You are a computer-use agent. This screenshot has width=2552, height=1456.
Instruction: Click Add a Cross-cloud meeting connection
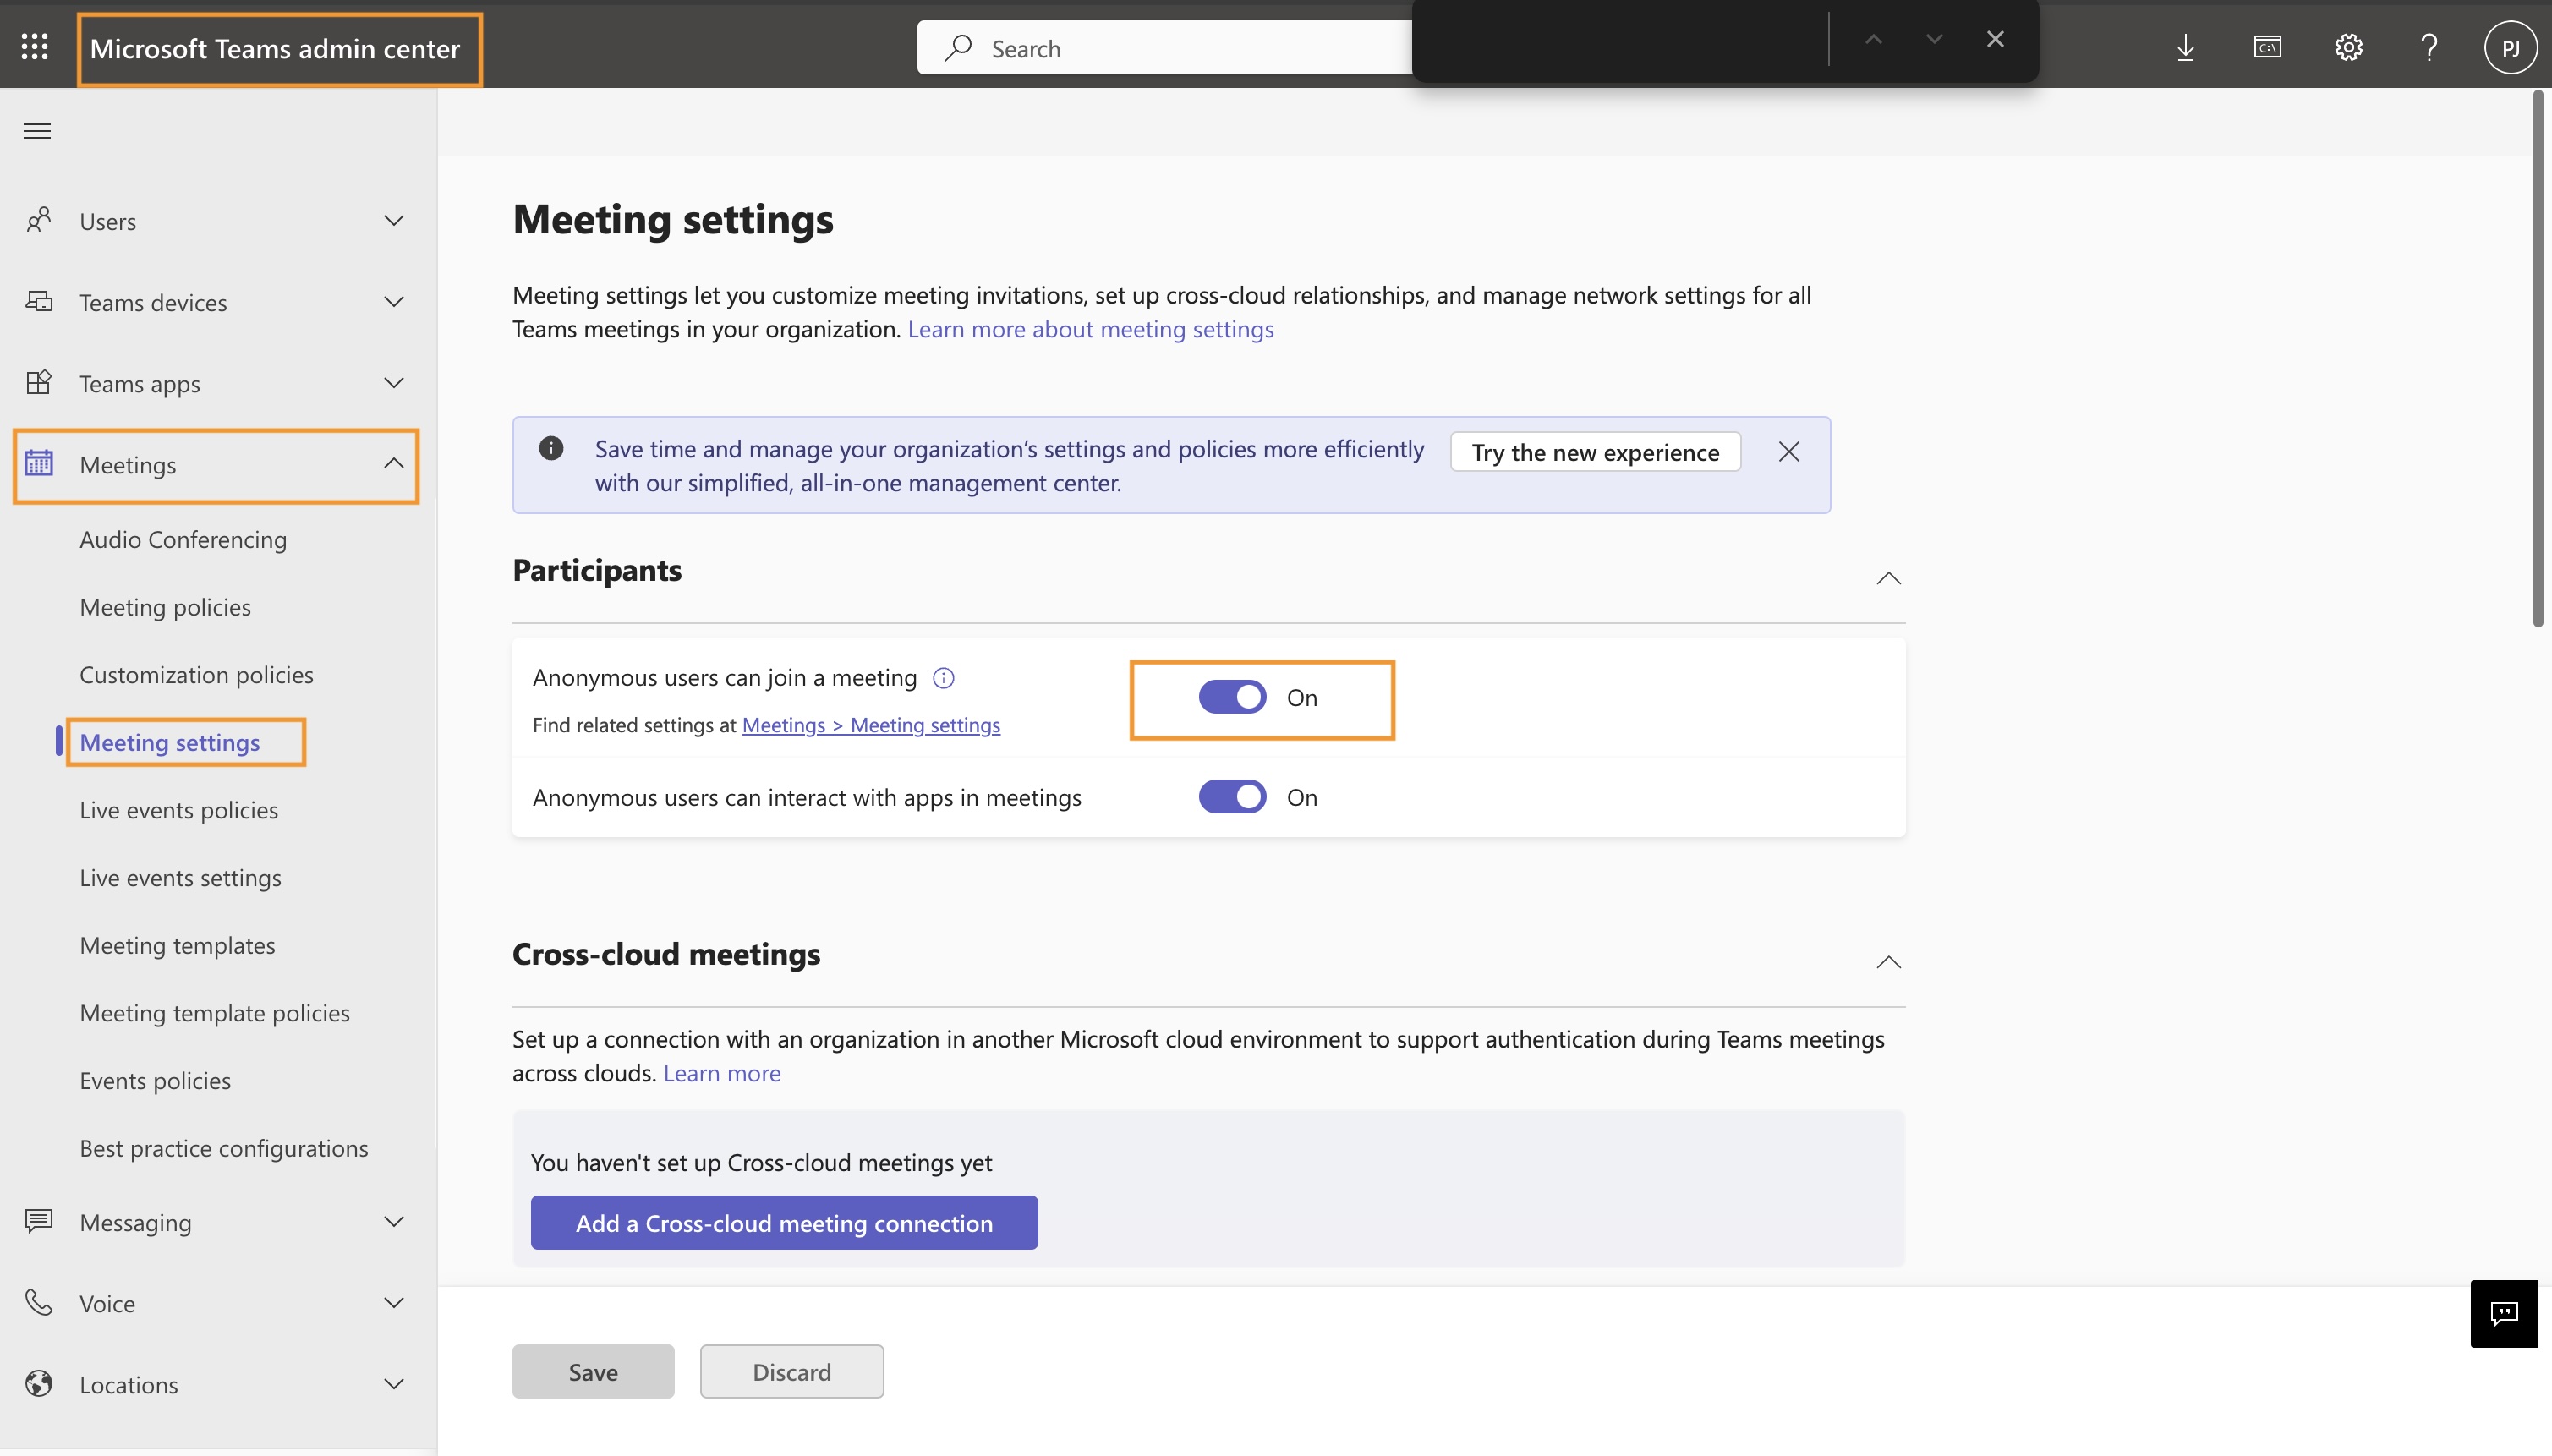tap(784, 1222)
